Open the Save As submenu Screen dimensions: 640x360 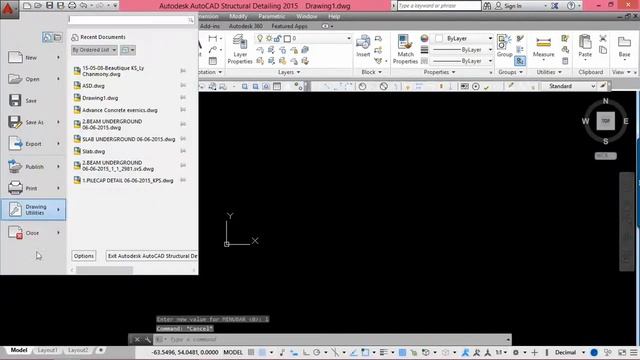click(33, 122)
